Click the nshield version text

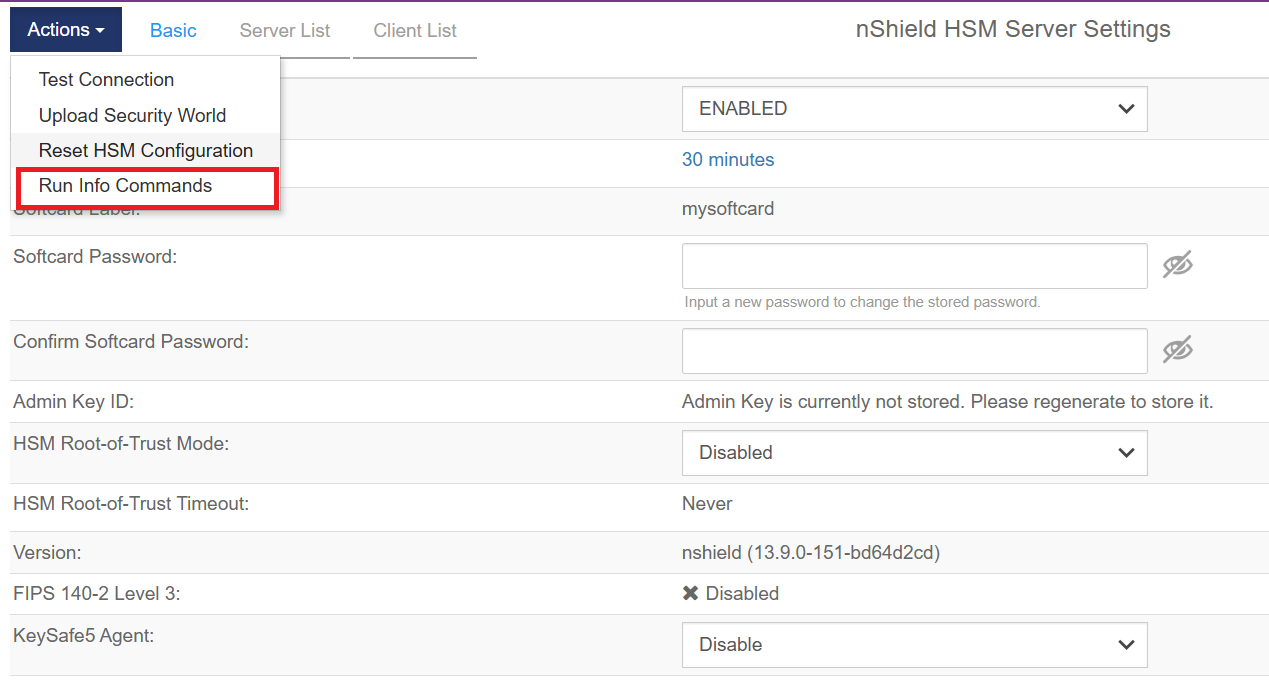coord(810,552)
